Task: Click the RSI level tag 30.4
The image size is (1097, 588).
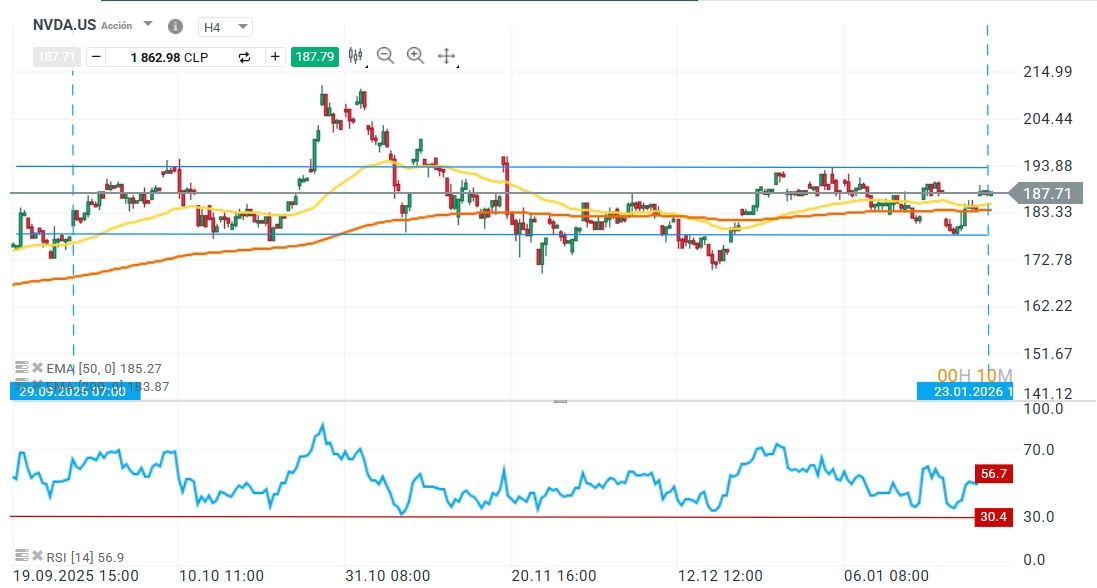Action: pos(993,517)
